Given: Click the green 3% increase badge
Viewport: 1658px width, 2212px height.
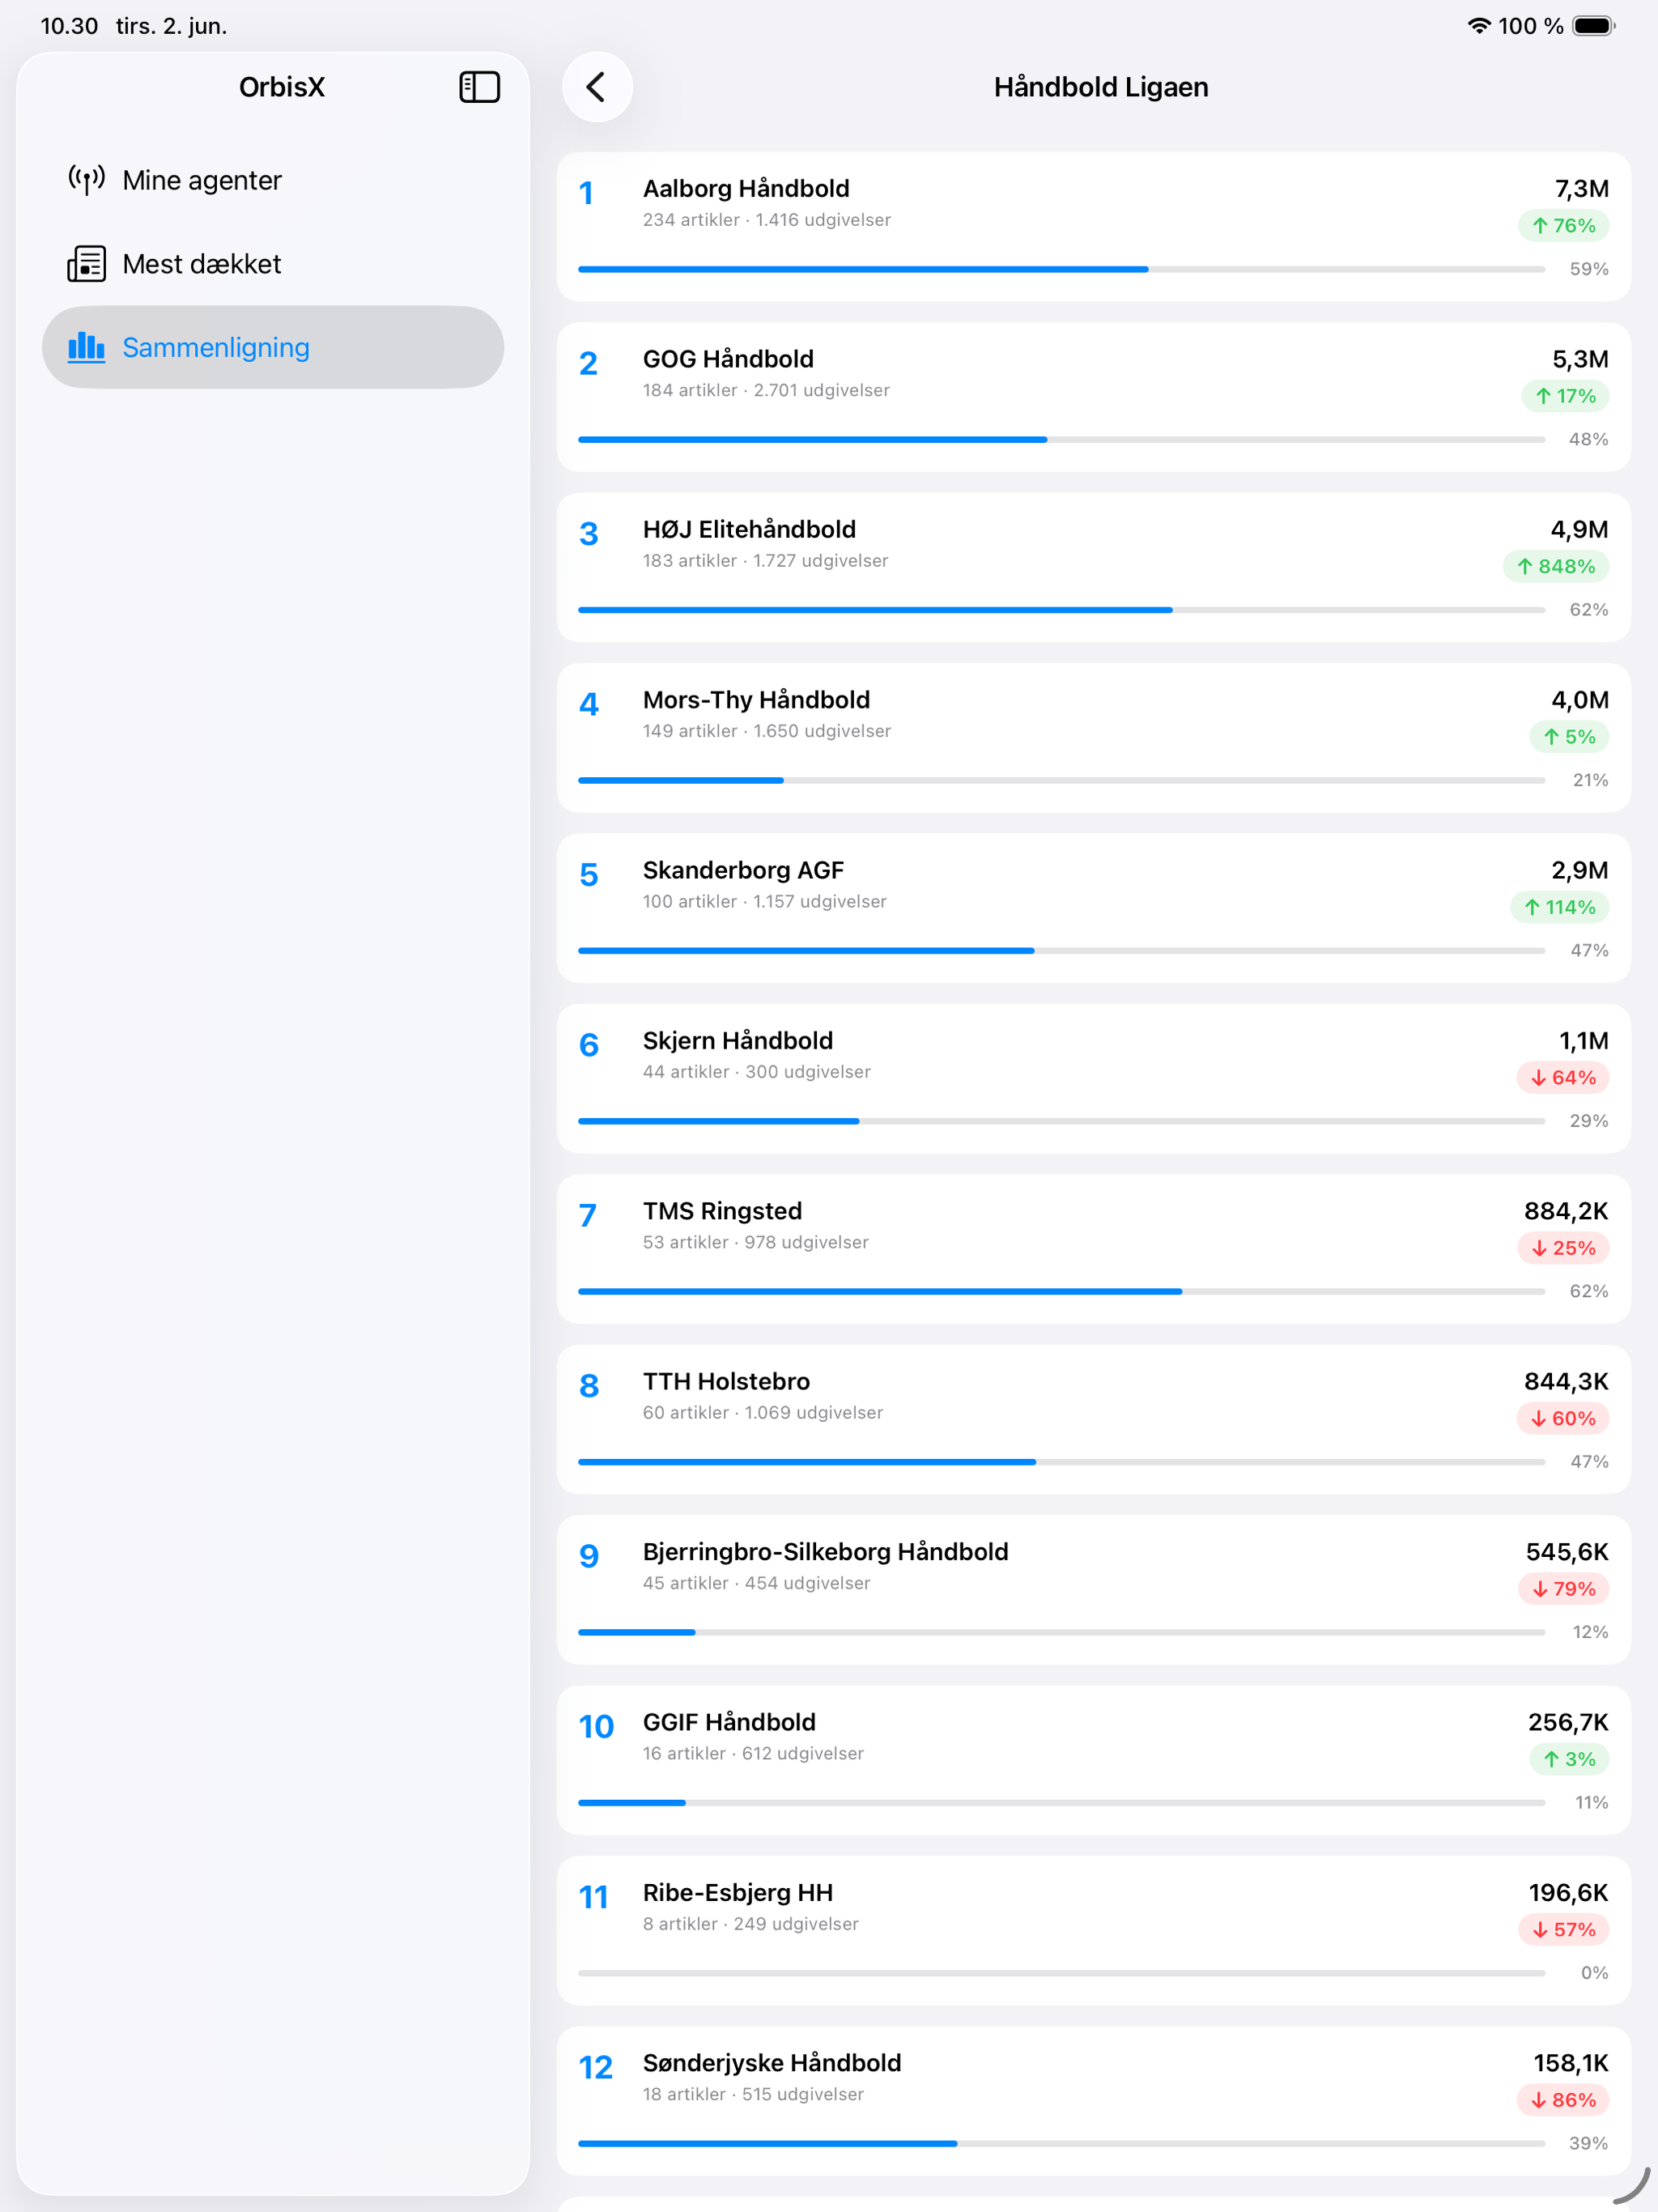Looking at the screenshot, I should [x=1570, y=1759].
